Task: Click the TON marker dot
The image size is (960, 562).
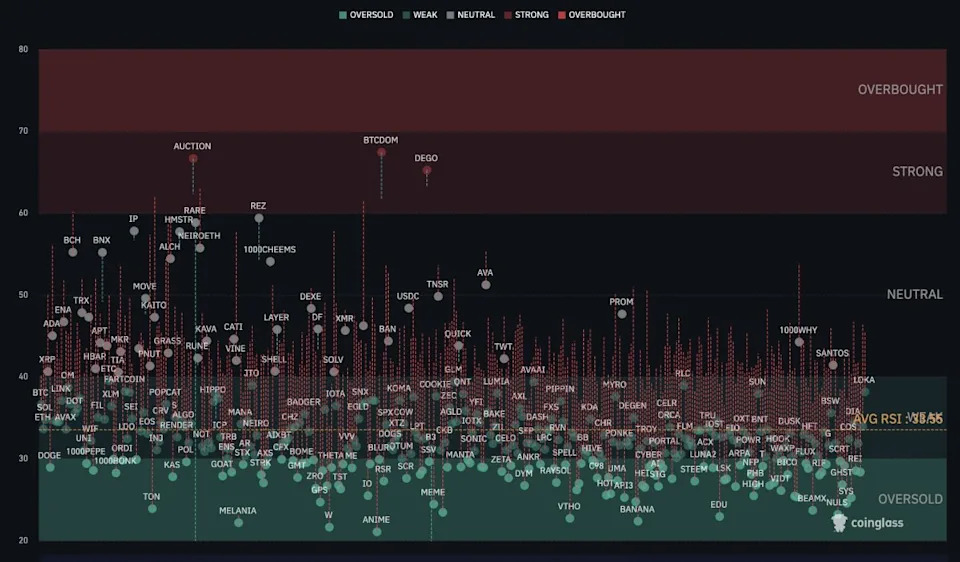Action: click(x=152, y=509)
